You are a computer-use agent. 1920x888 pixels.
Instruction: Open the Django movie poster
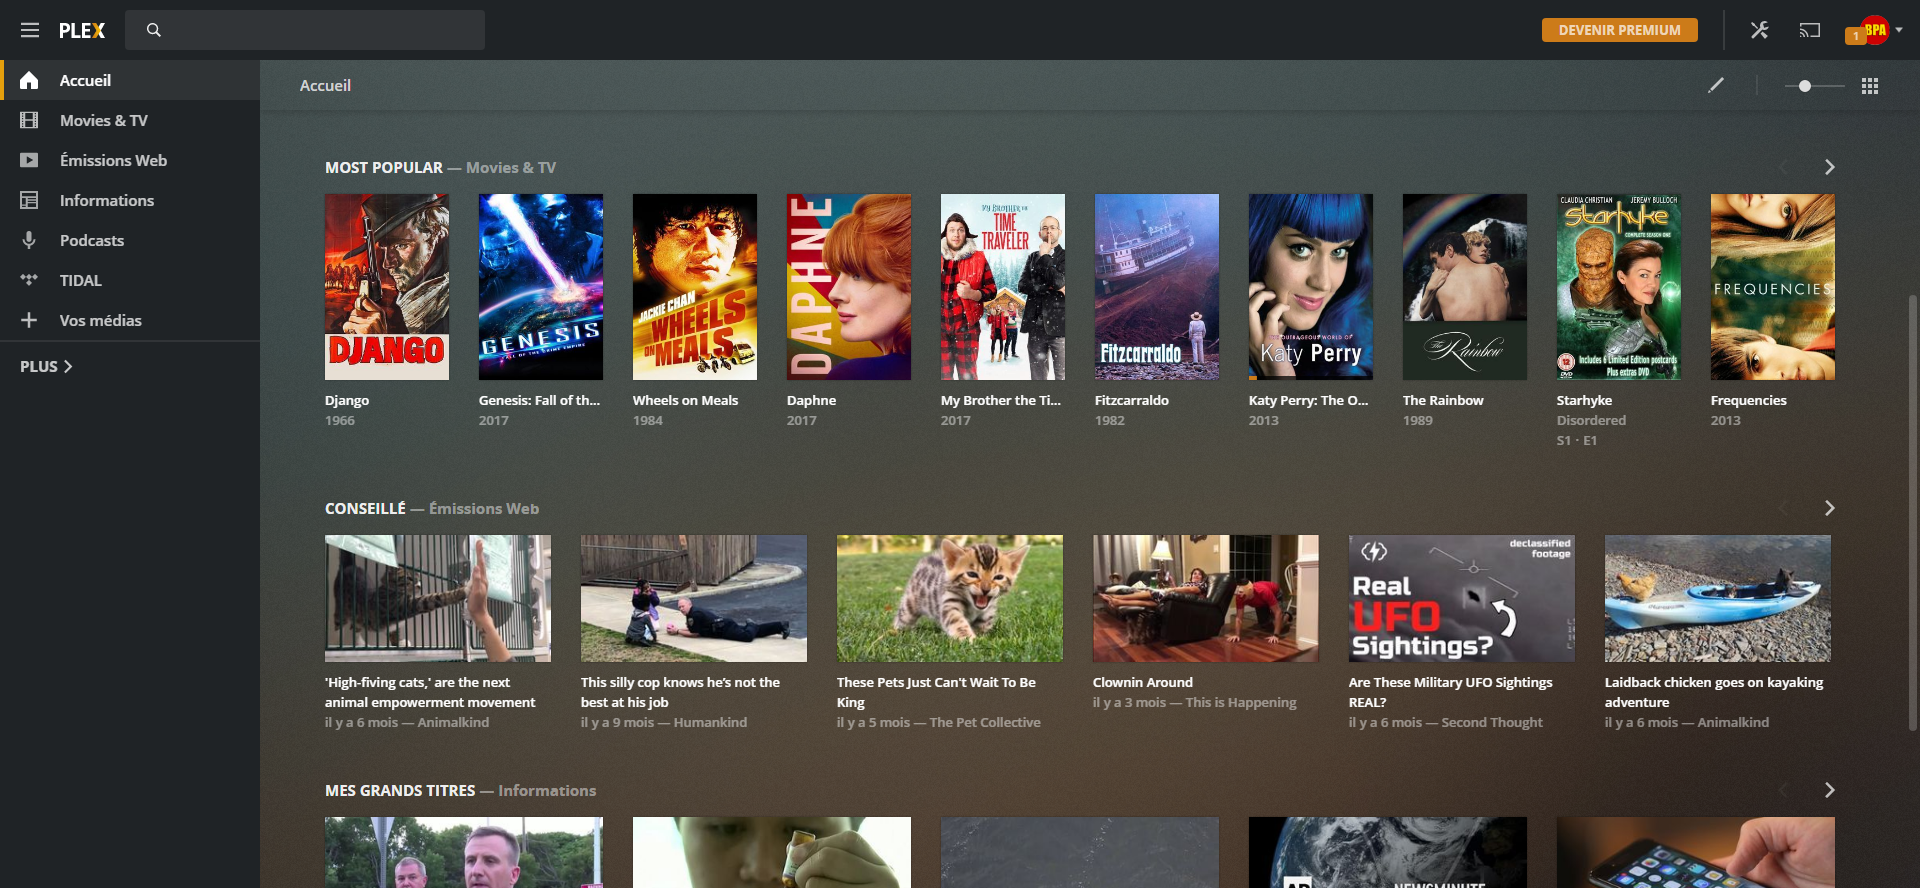(386, 287)
